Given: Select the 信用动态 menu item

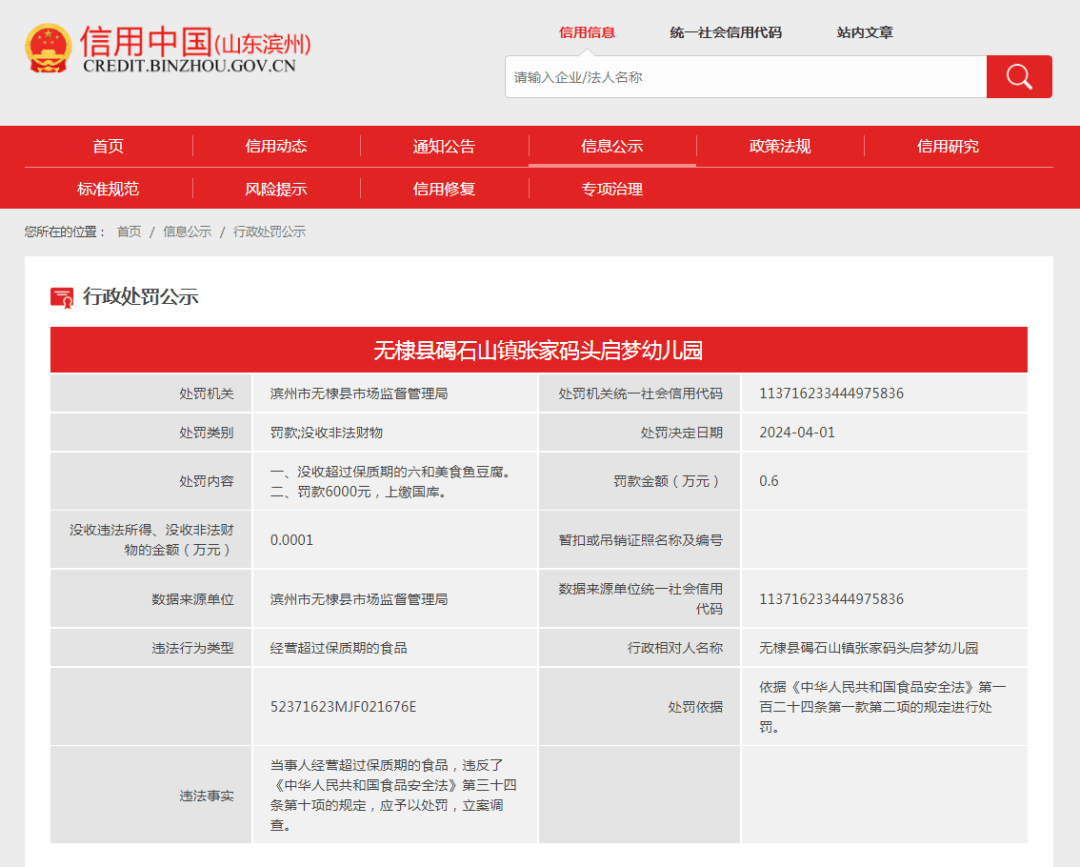Looking at the screenshot, I should [x=275, y=146].
